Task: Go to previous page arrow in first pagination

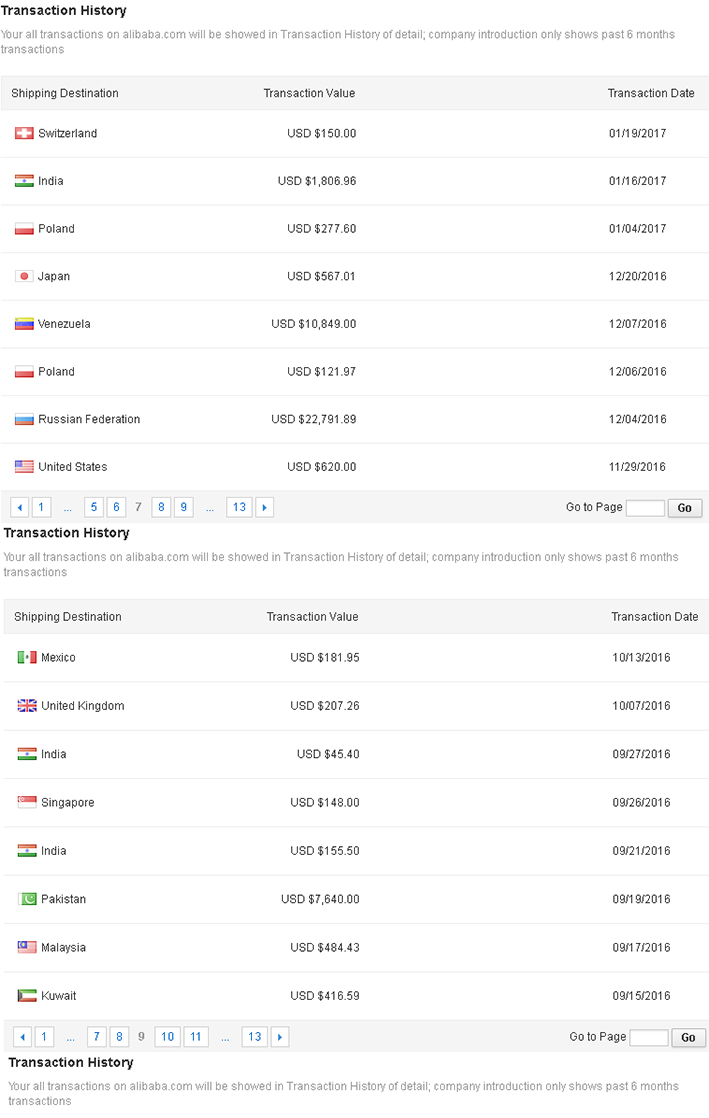Action: [x=20, y=508]
